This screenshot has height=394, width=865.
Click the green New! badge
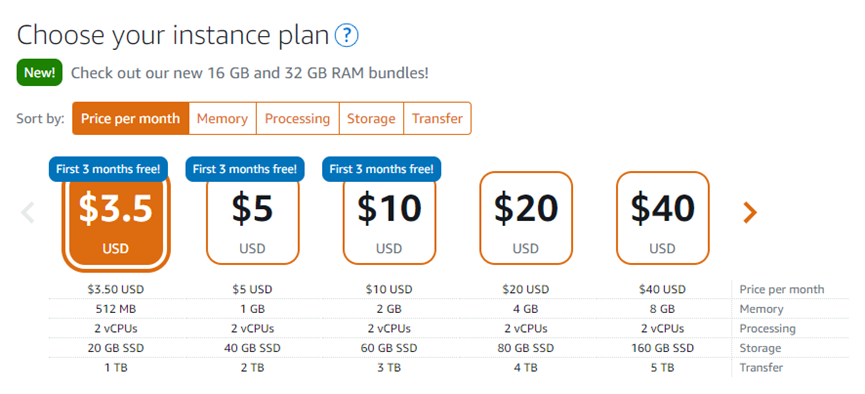[x=40, y=73]
